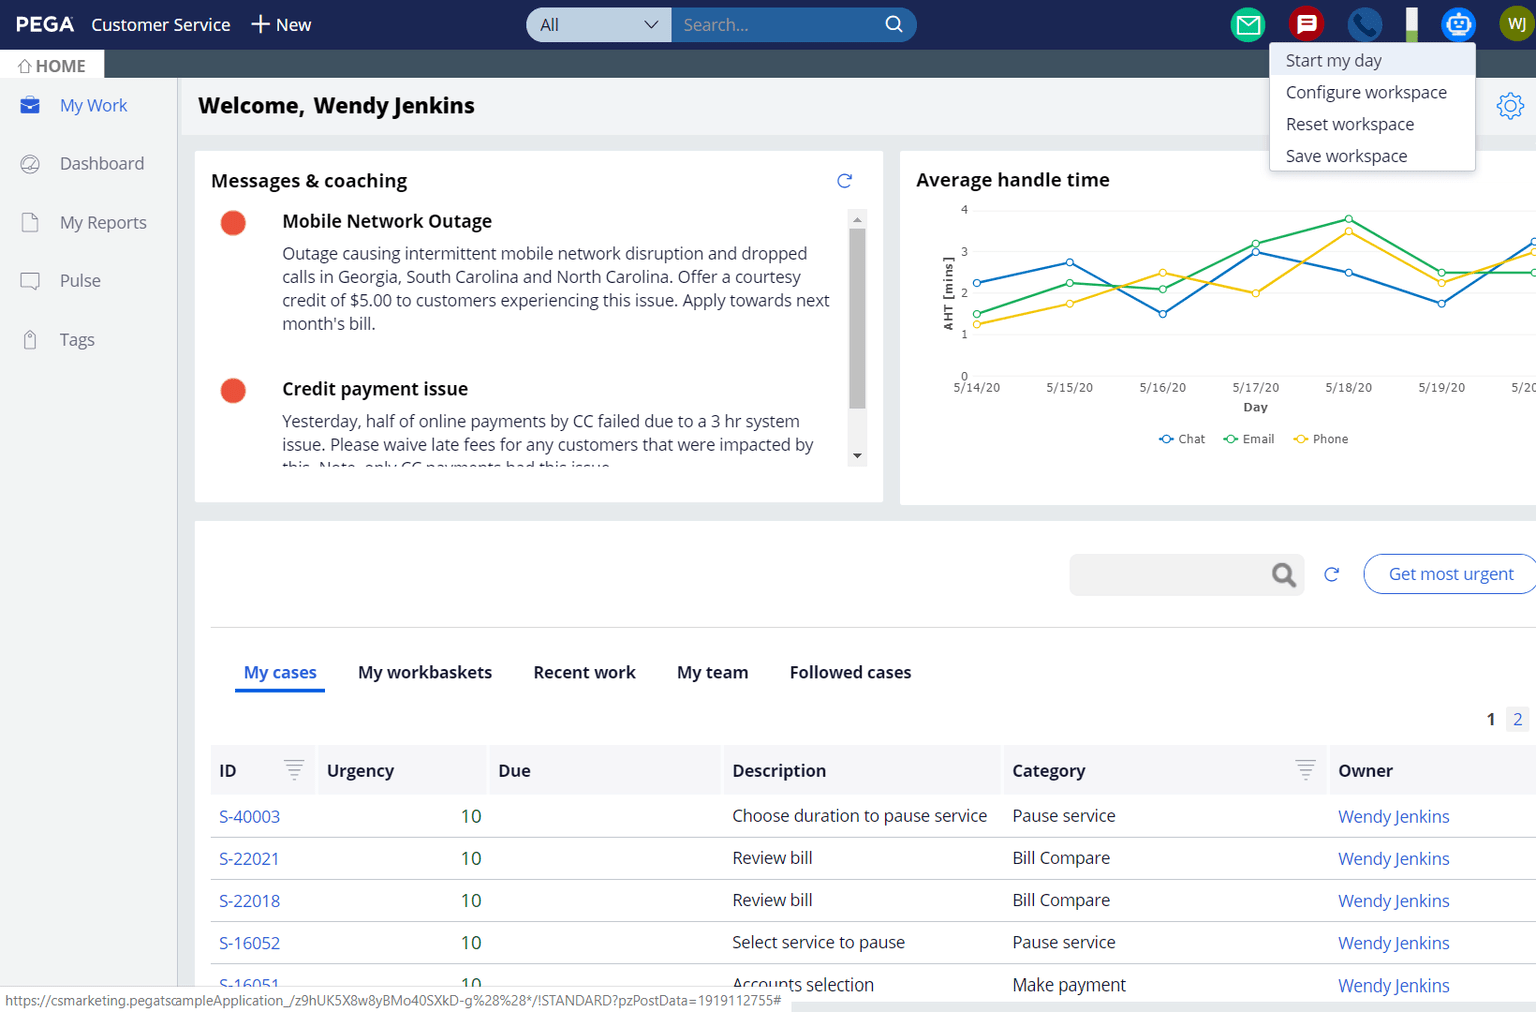Click the Get most urgent button
Image resolution: width=1536 pixels, height=1012 pixels.
(1450, 574)
